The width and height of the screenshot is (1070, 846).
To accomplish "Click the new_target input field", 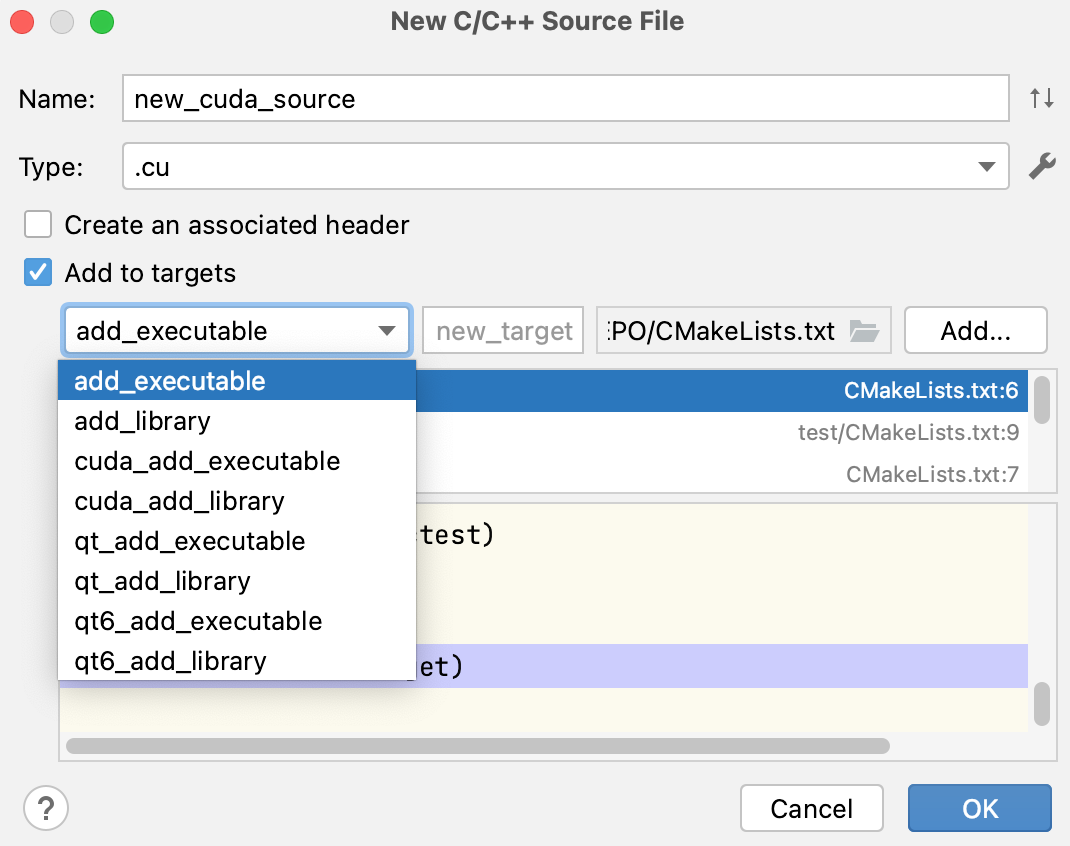I will pos(502,330).
